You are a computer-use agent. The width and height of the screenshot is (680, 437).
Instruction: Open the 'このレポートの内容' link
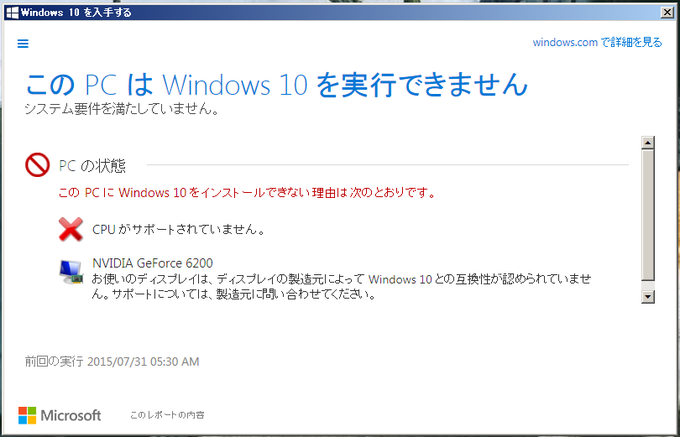(167, 415)
